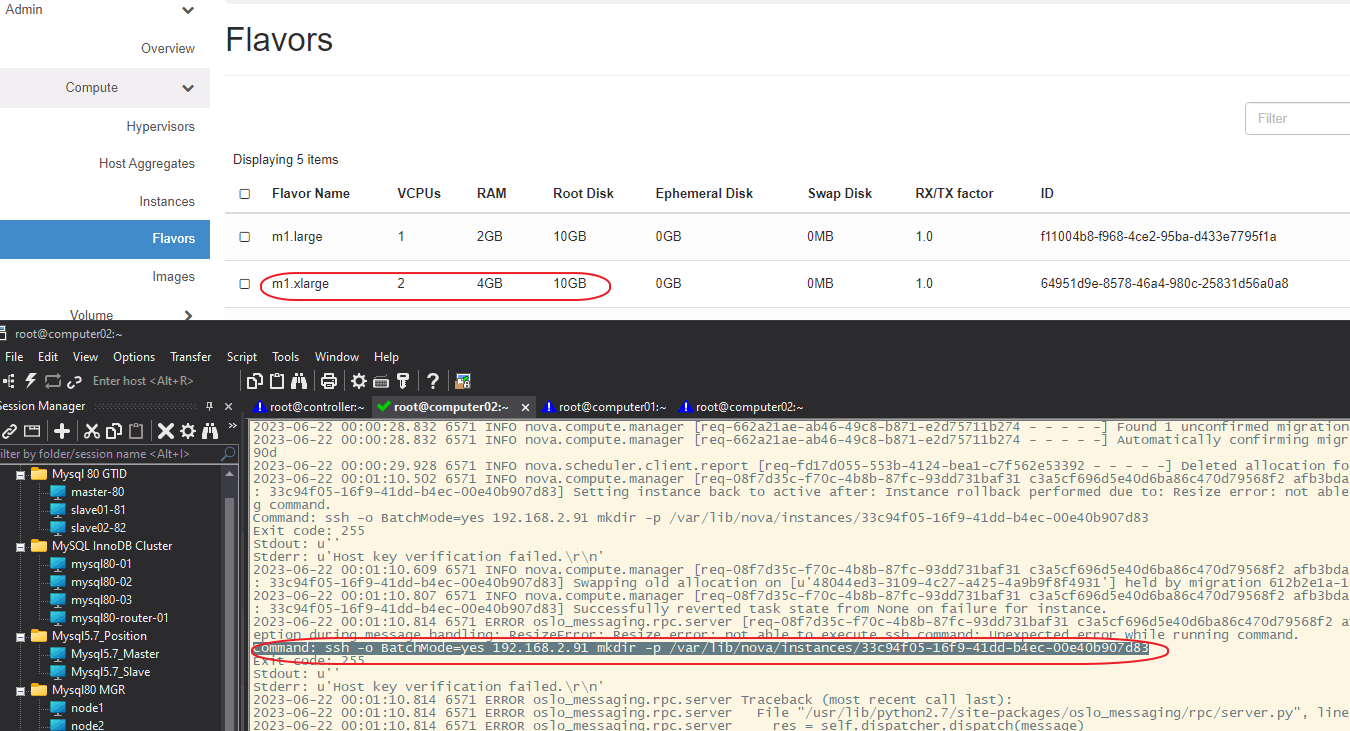
Task: Click the Flavors Filter input field
Action: click(x=1297, y=118)
